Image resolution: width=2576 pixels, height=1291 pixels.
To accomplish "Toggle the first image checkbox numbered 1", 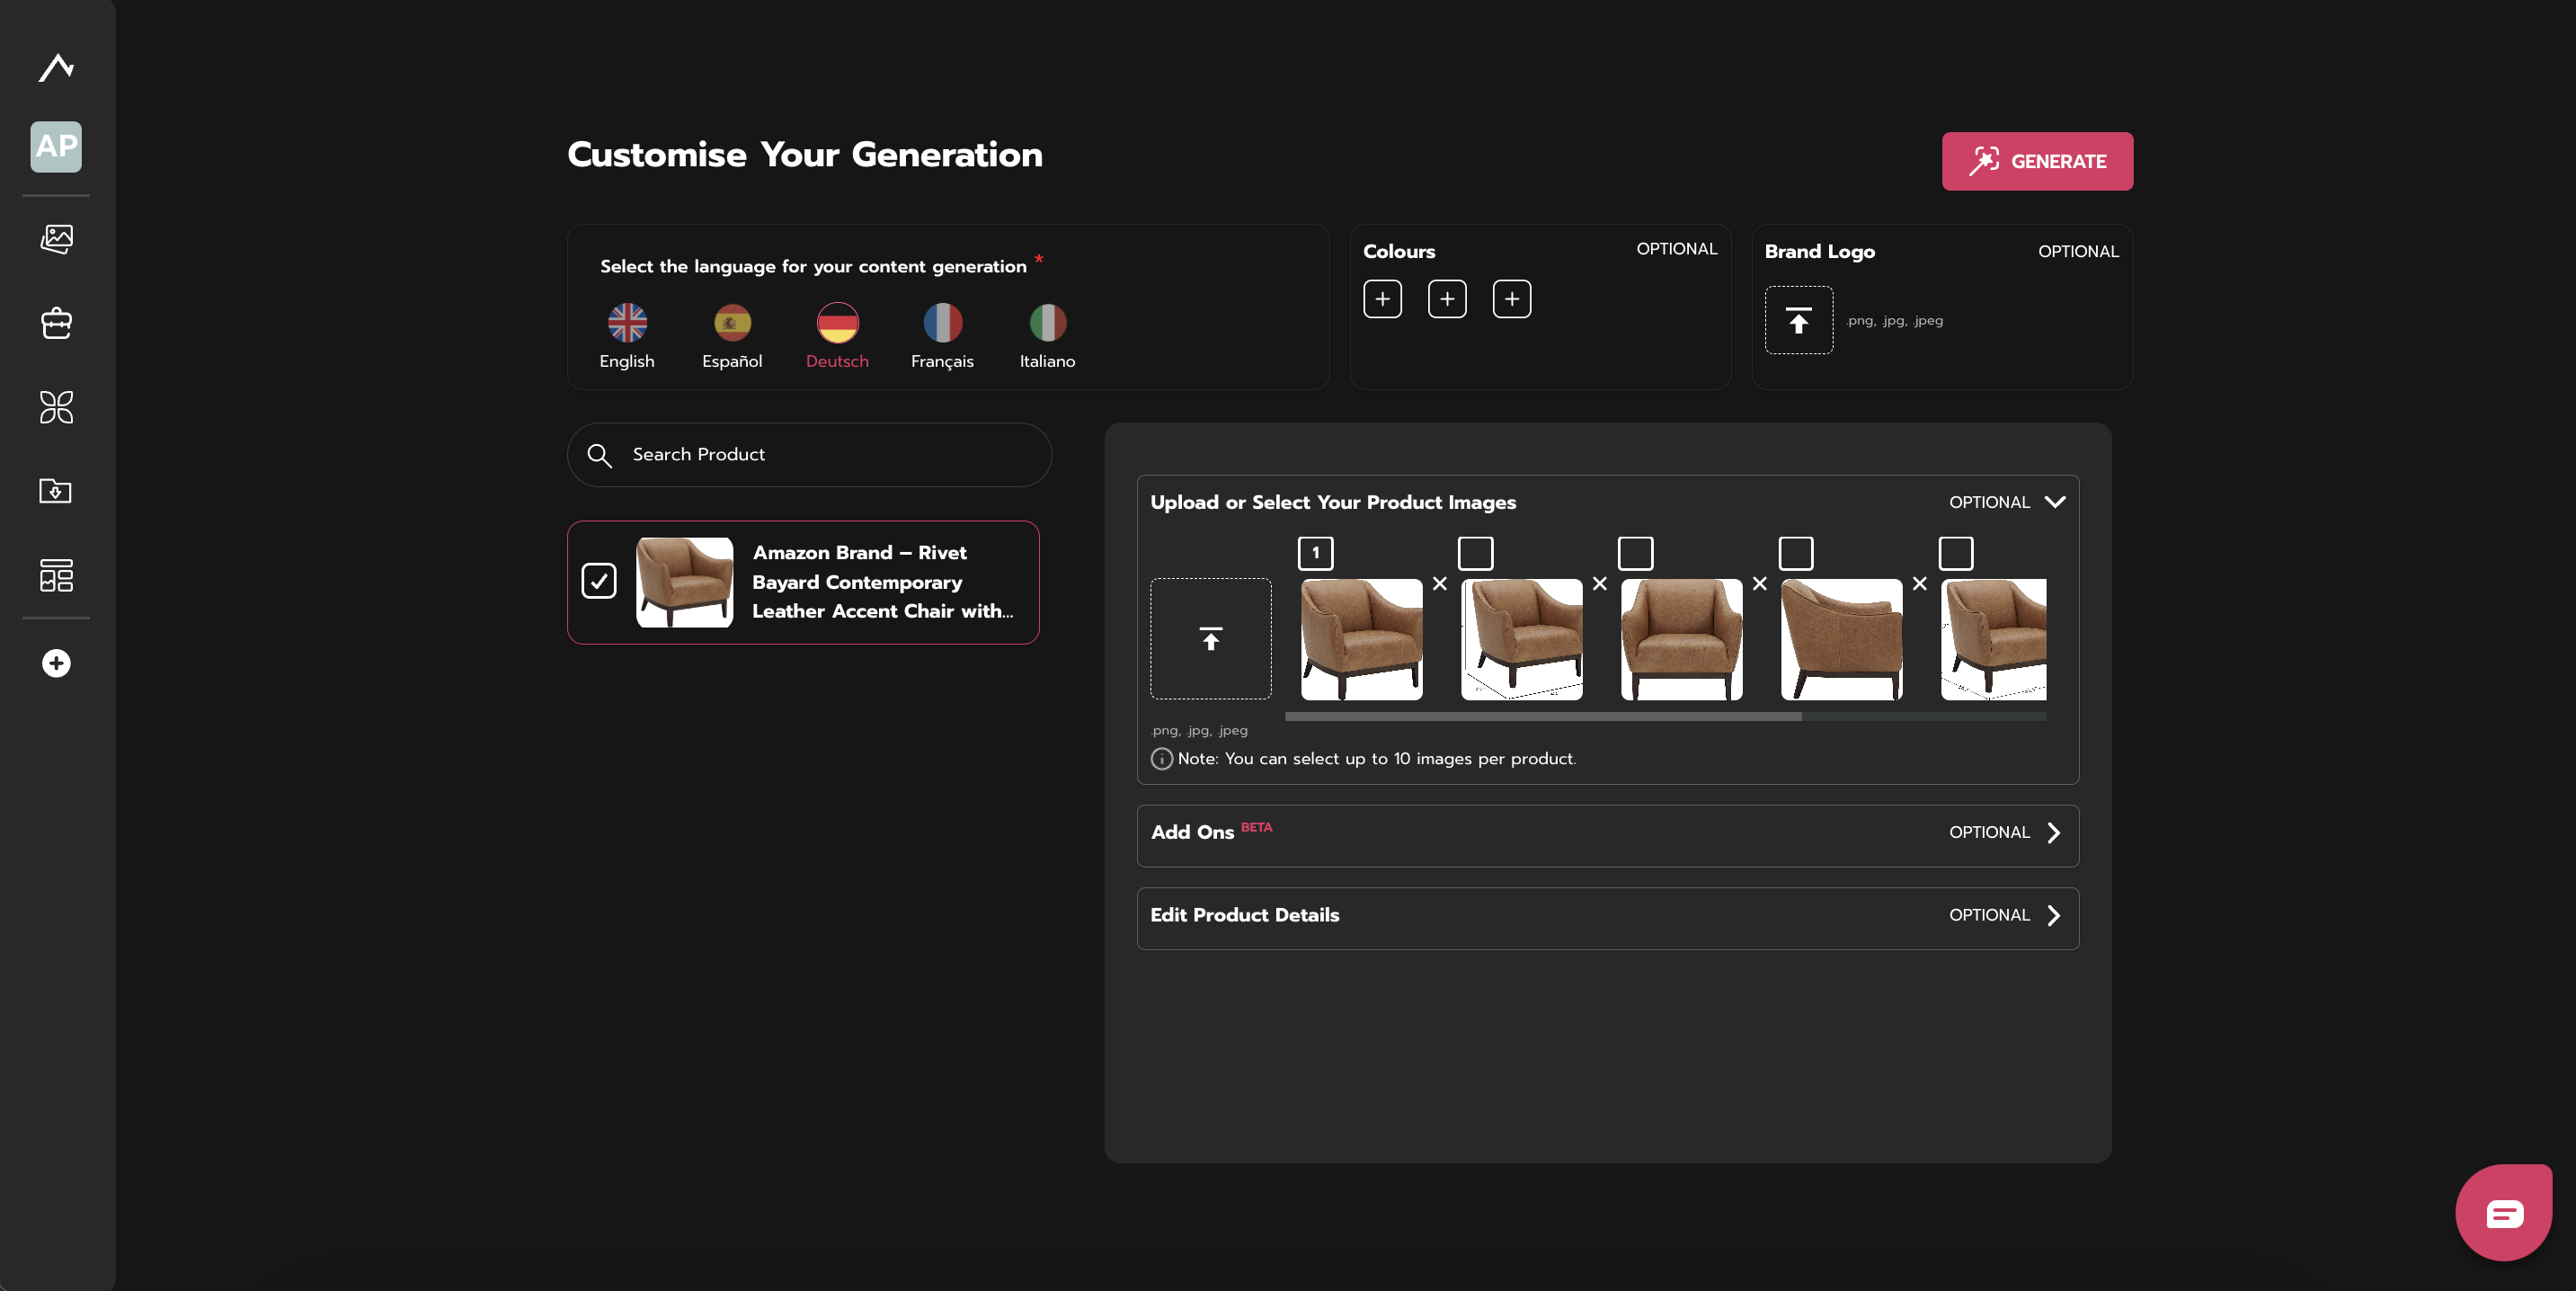I will (1315, 553).
